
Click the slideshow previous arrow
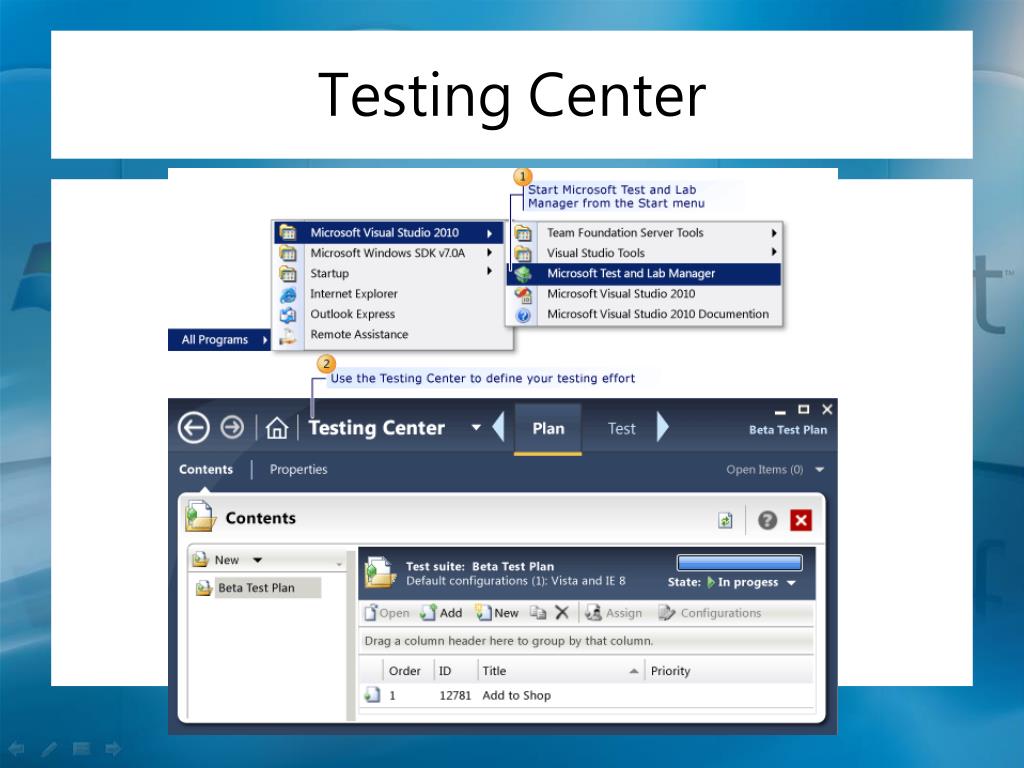tap(16, 748)
